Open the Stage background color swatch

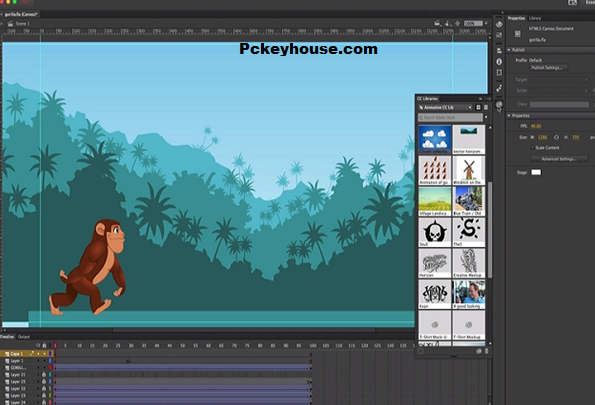point(536,172)
